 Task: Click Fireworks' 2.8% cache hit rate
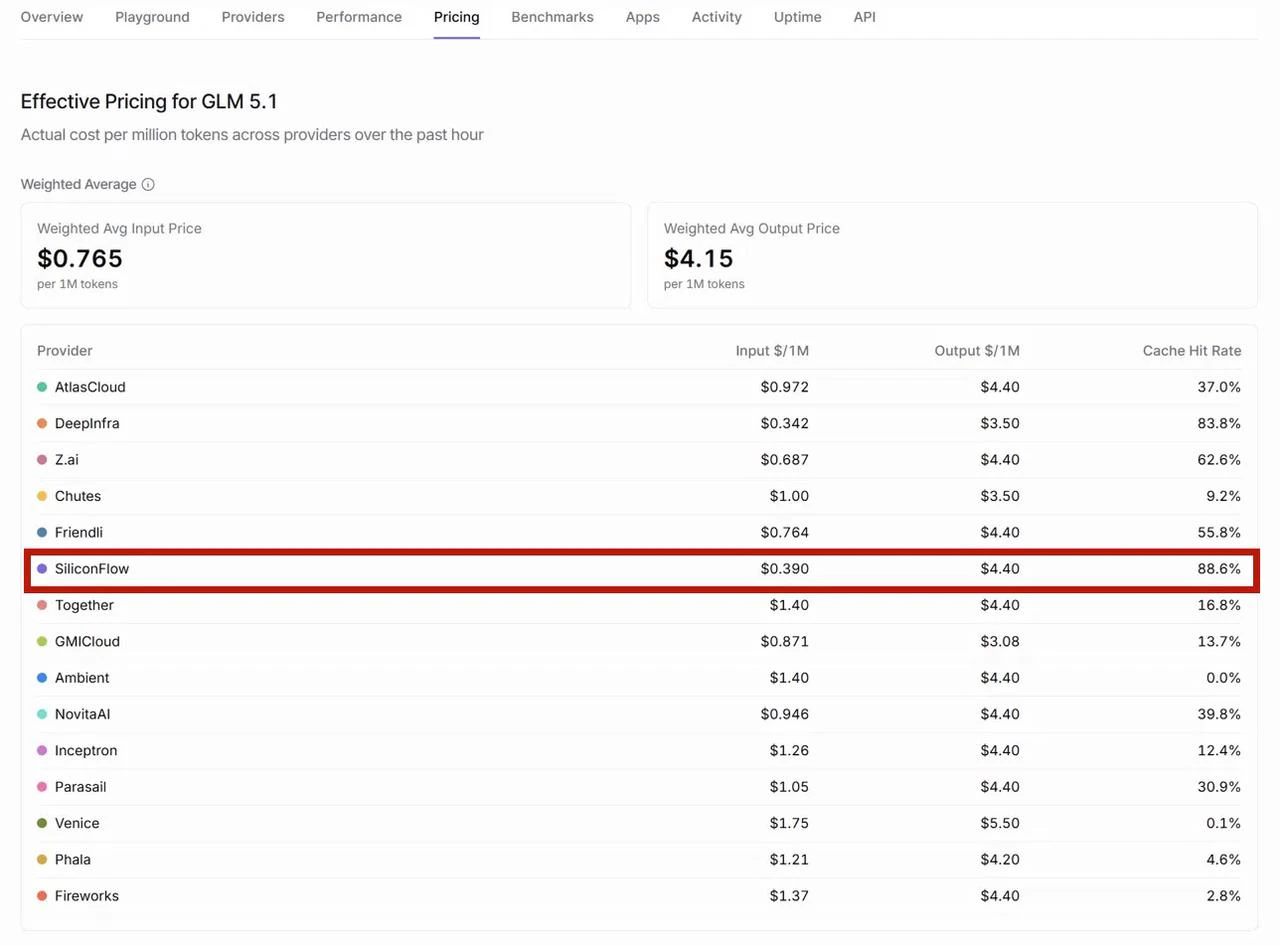pyautogui.click(x=1224, y=896)
